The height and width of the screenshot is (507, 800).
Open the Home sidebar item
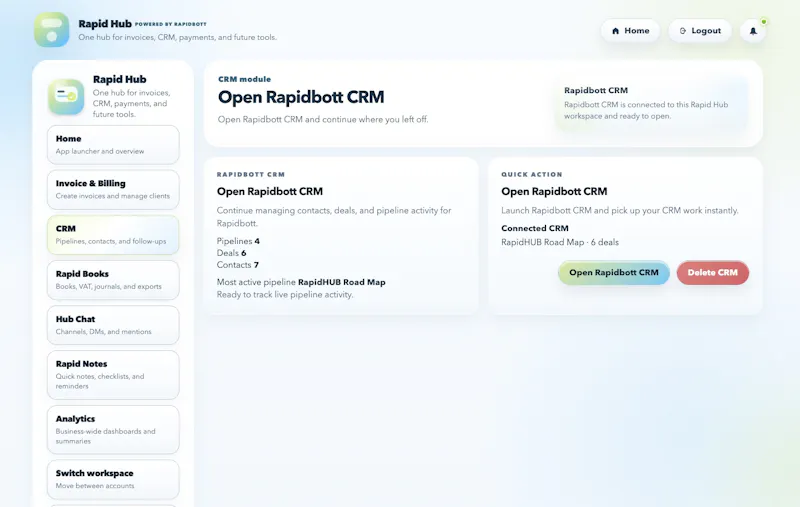(113, 145)
